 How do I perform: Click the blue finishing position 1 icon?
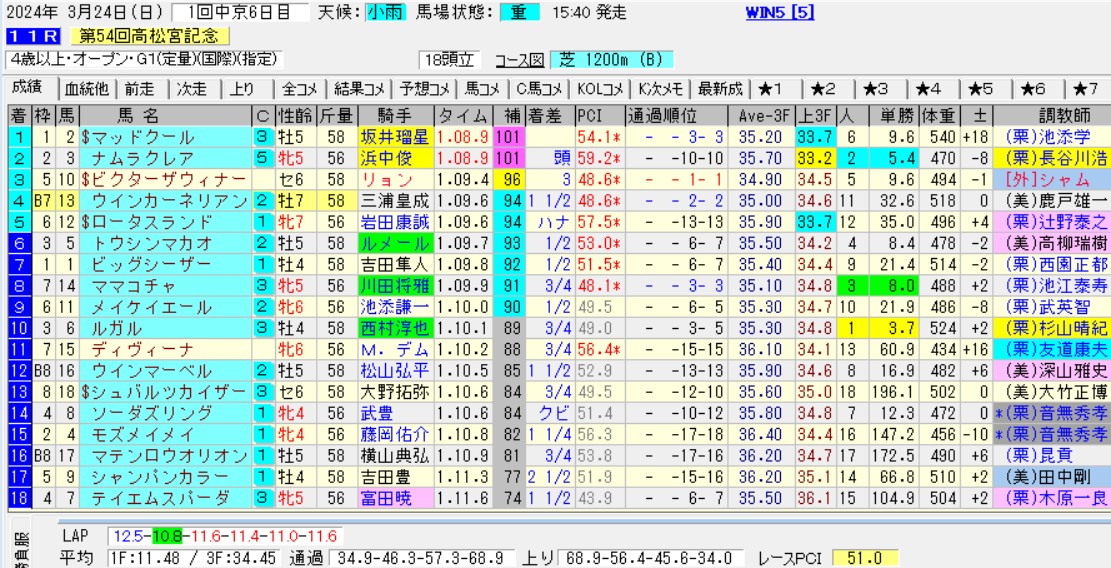coord(18,136)
